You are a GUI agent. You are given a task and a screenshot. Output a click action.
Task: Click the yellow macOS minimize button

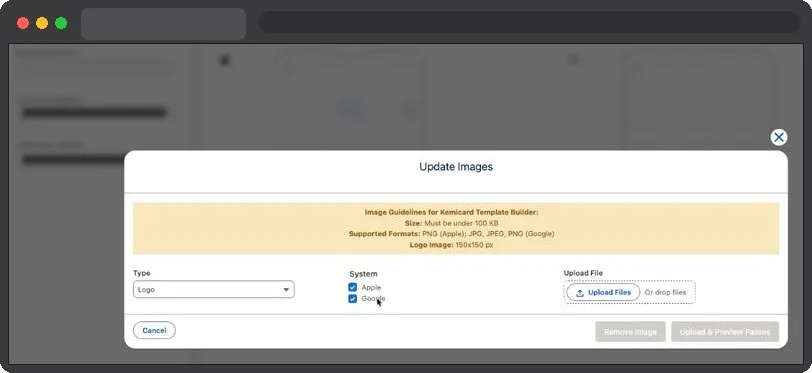coord(42,23)
